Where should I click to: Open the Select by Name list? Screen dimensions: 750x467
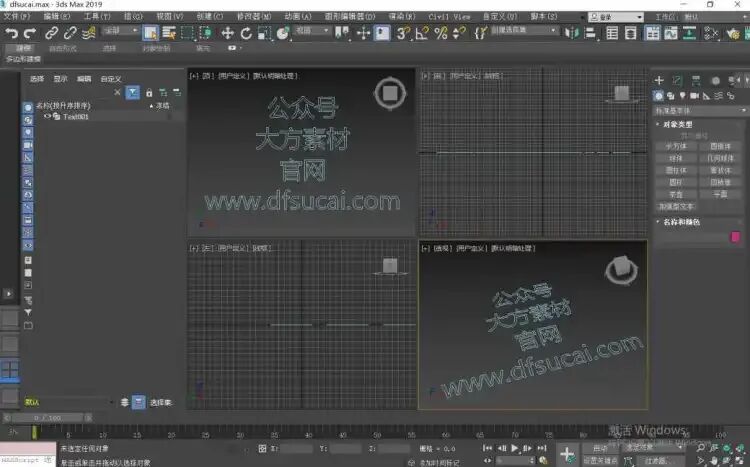(x=169, y=33)
